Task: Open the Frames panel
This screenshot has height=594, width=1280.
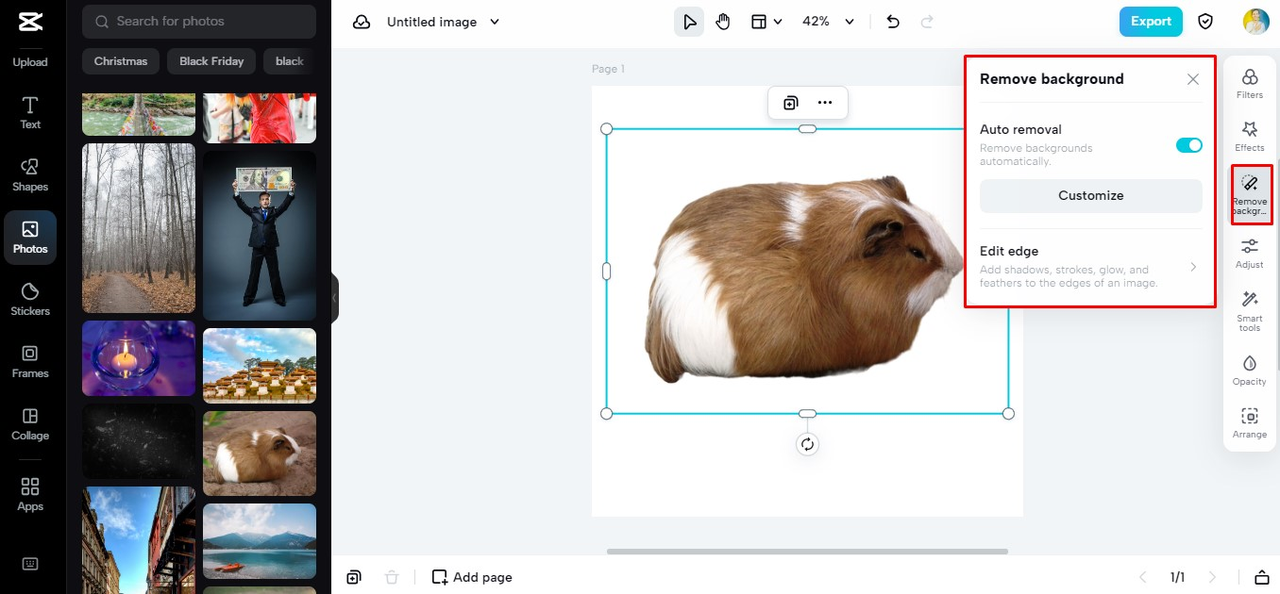Action: pos(30,362)
